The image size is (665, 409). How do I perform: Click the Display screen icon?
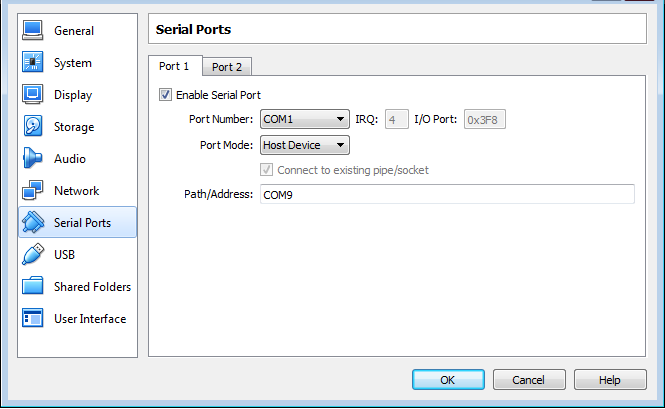click(33, 95)
